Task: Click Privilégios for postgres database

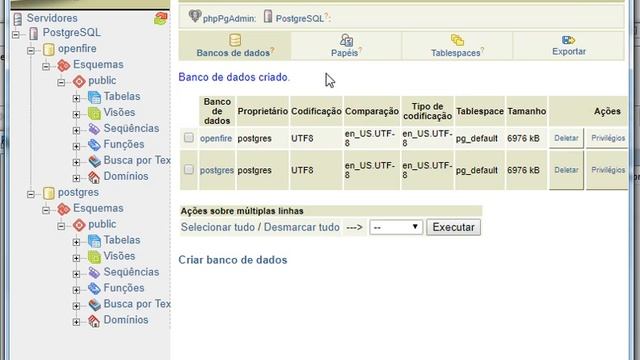Action: [608, 170]
